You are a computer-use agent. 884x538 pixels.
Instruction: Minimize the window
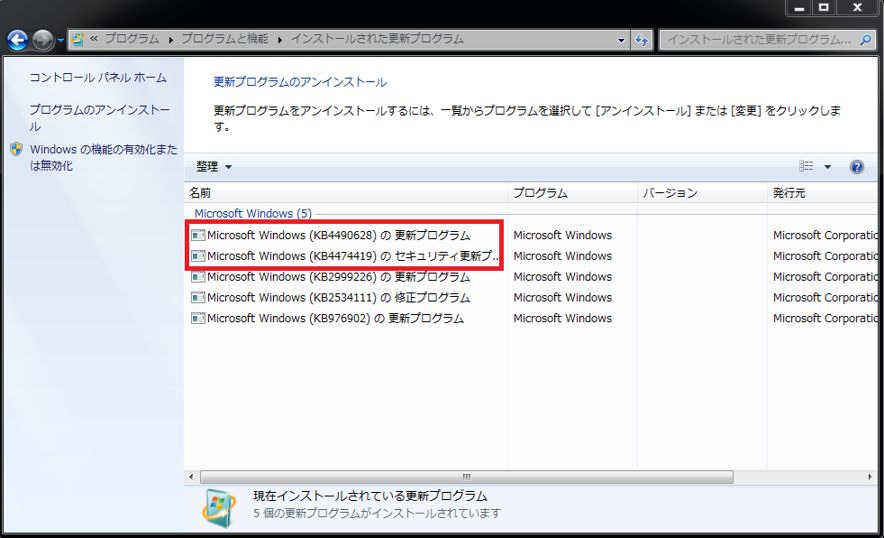pyautogui.click(x=799, y=8)
